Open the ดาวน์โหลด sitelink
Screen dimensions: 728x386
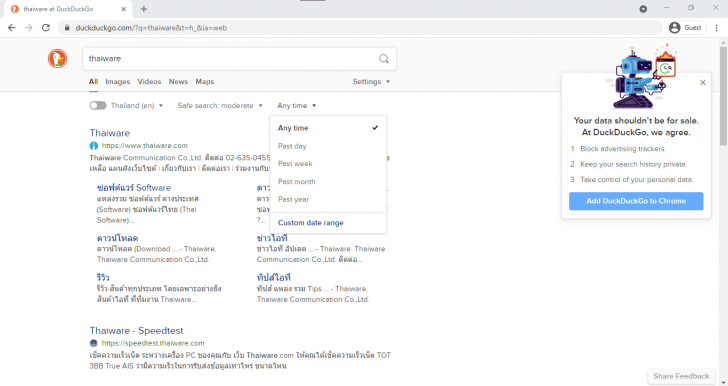click(x=117, y=238)
